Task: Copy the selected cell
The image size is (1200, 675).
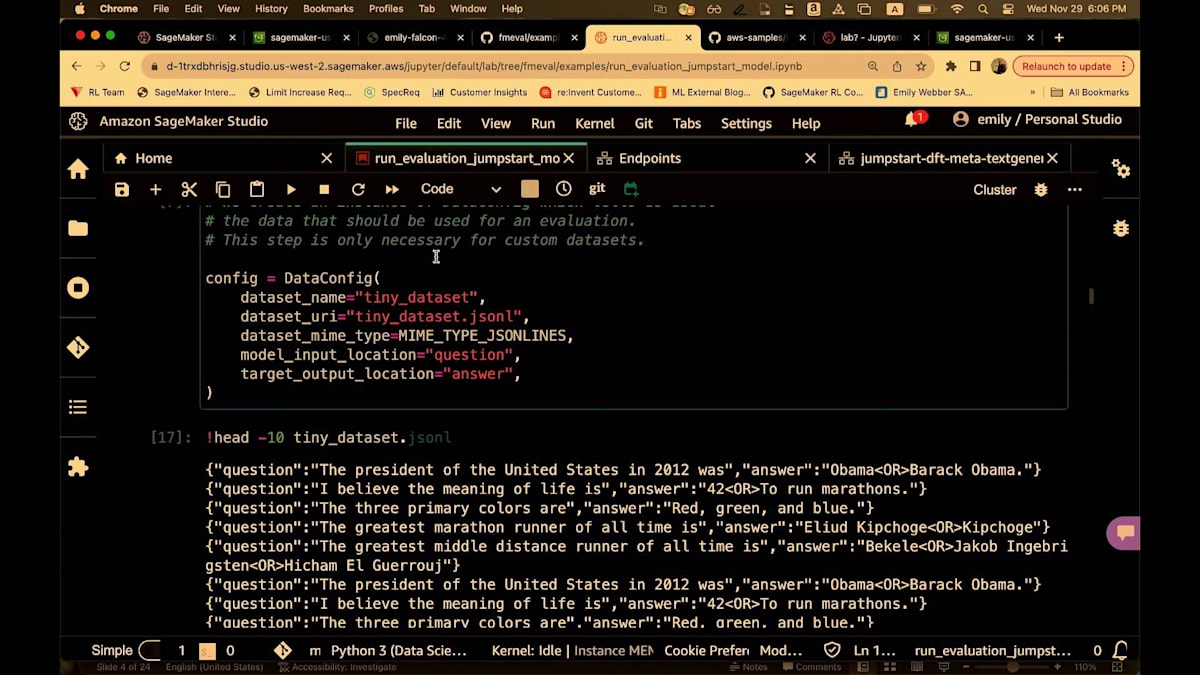Action: (223, 189)
